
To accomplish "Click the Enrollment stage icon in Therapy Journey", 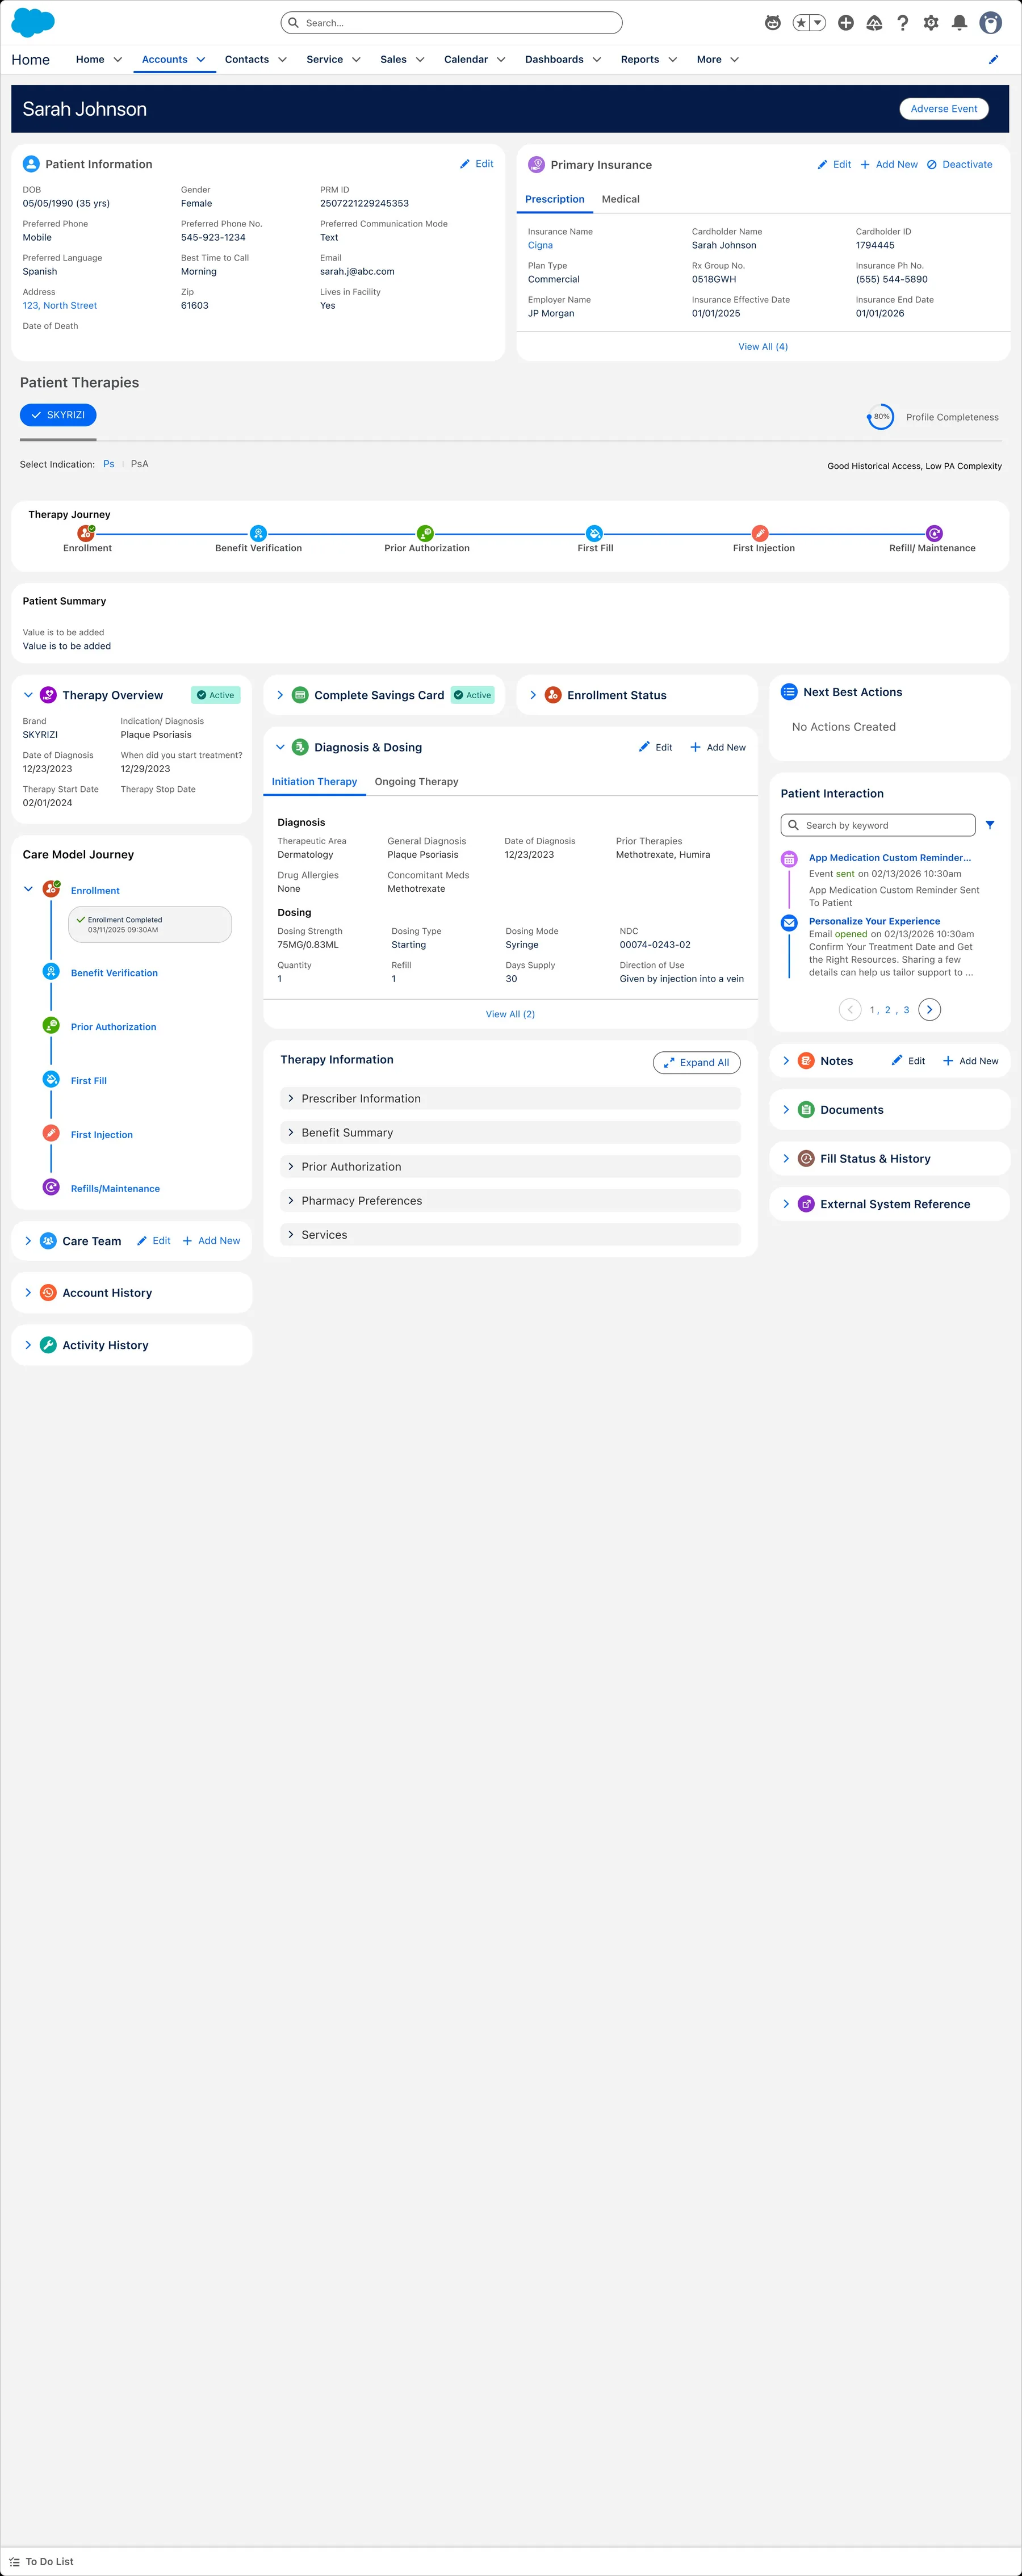I will point(87,533).
